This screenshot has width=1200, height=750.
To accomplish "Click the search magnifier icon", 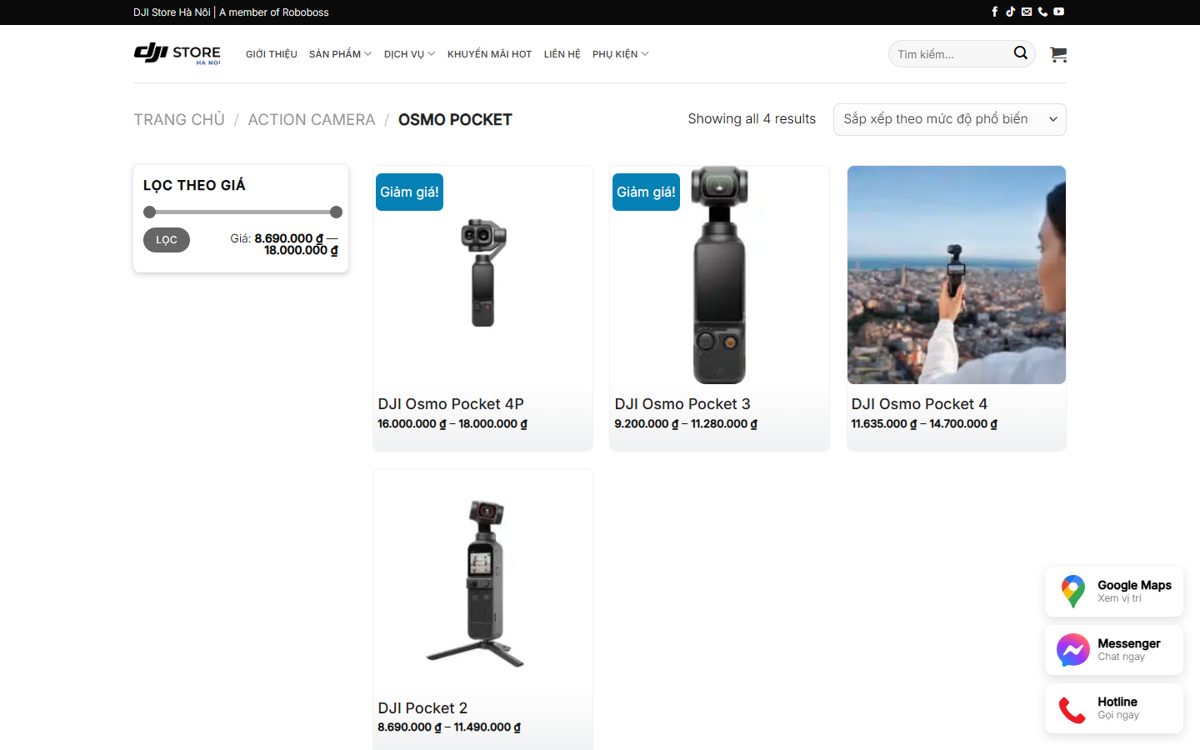I will (1021, 53).
